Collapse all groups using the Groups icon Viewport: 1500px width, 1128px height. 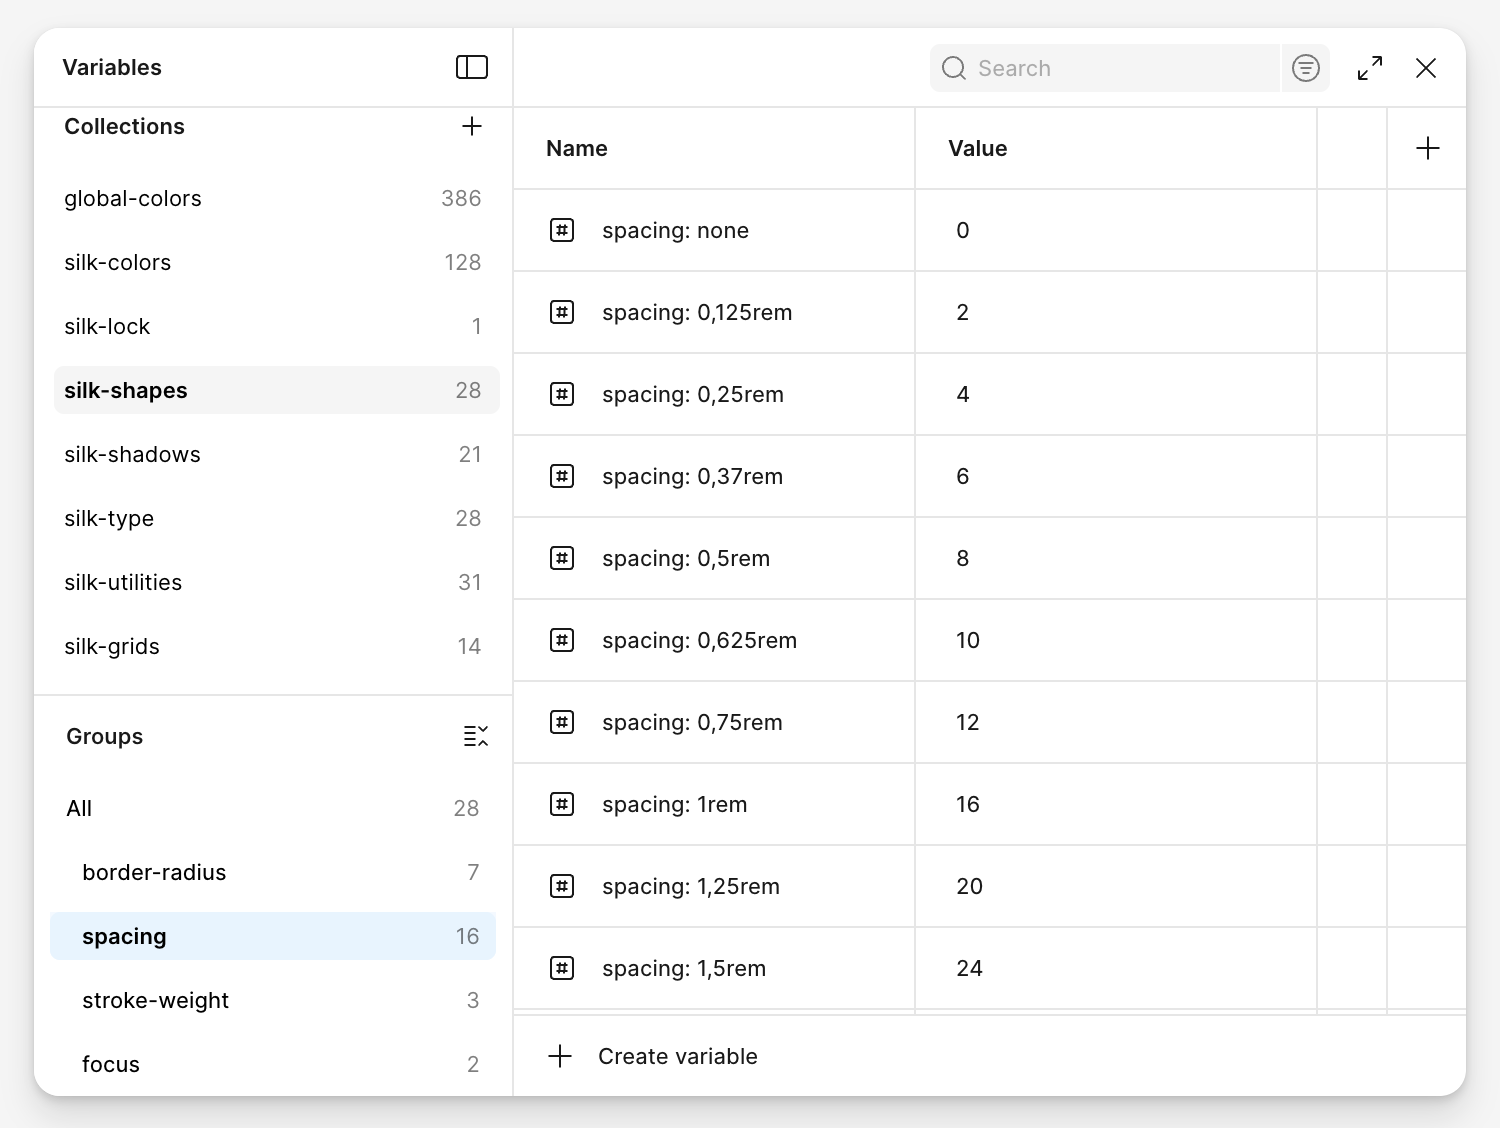[475, 737]
